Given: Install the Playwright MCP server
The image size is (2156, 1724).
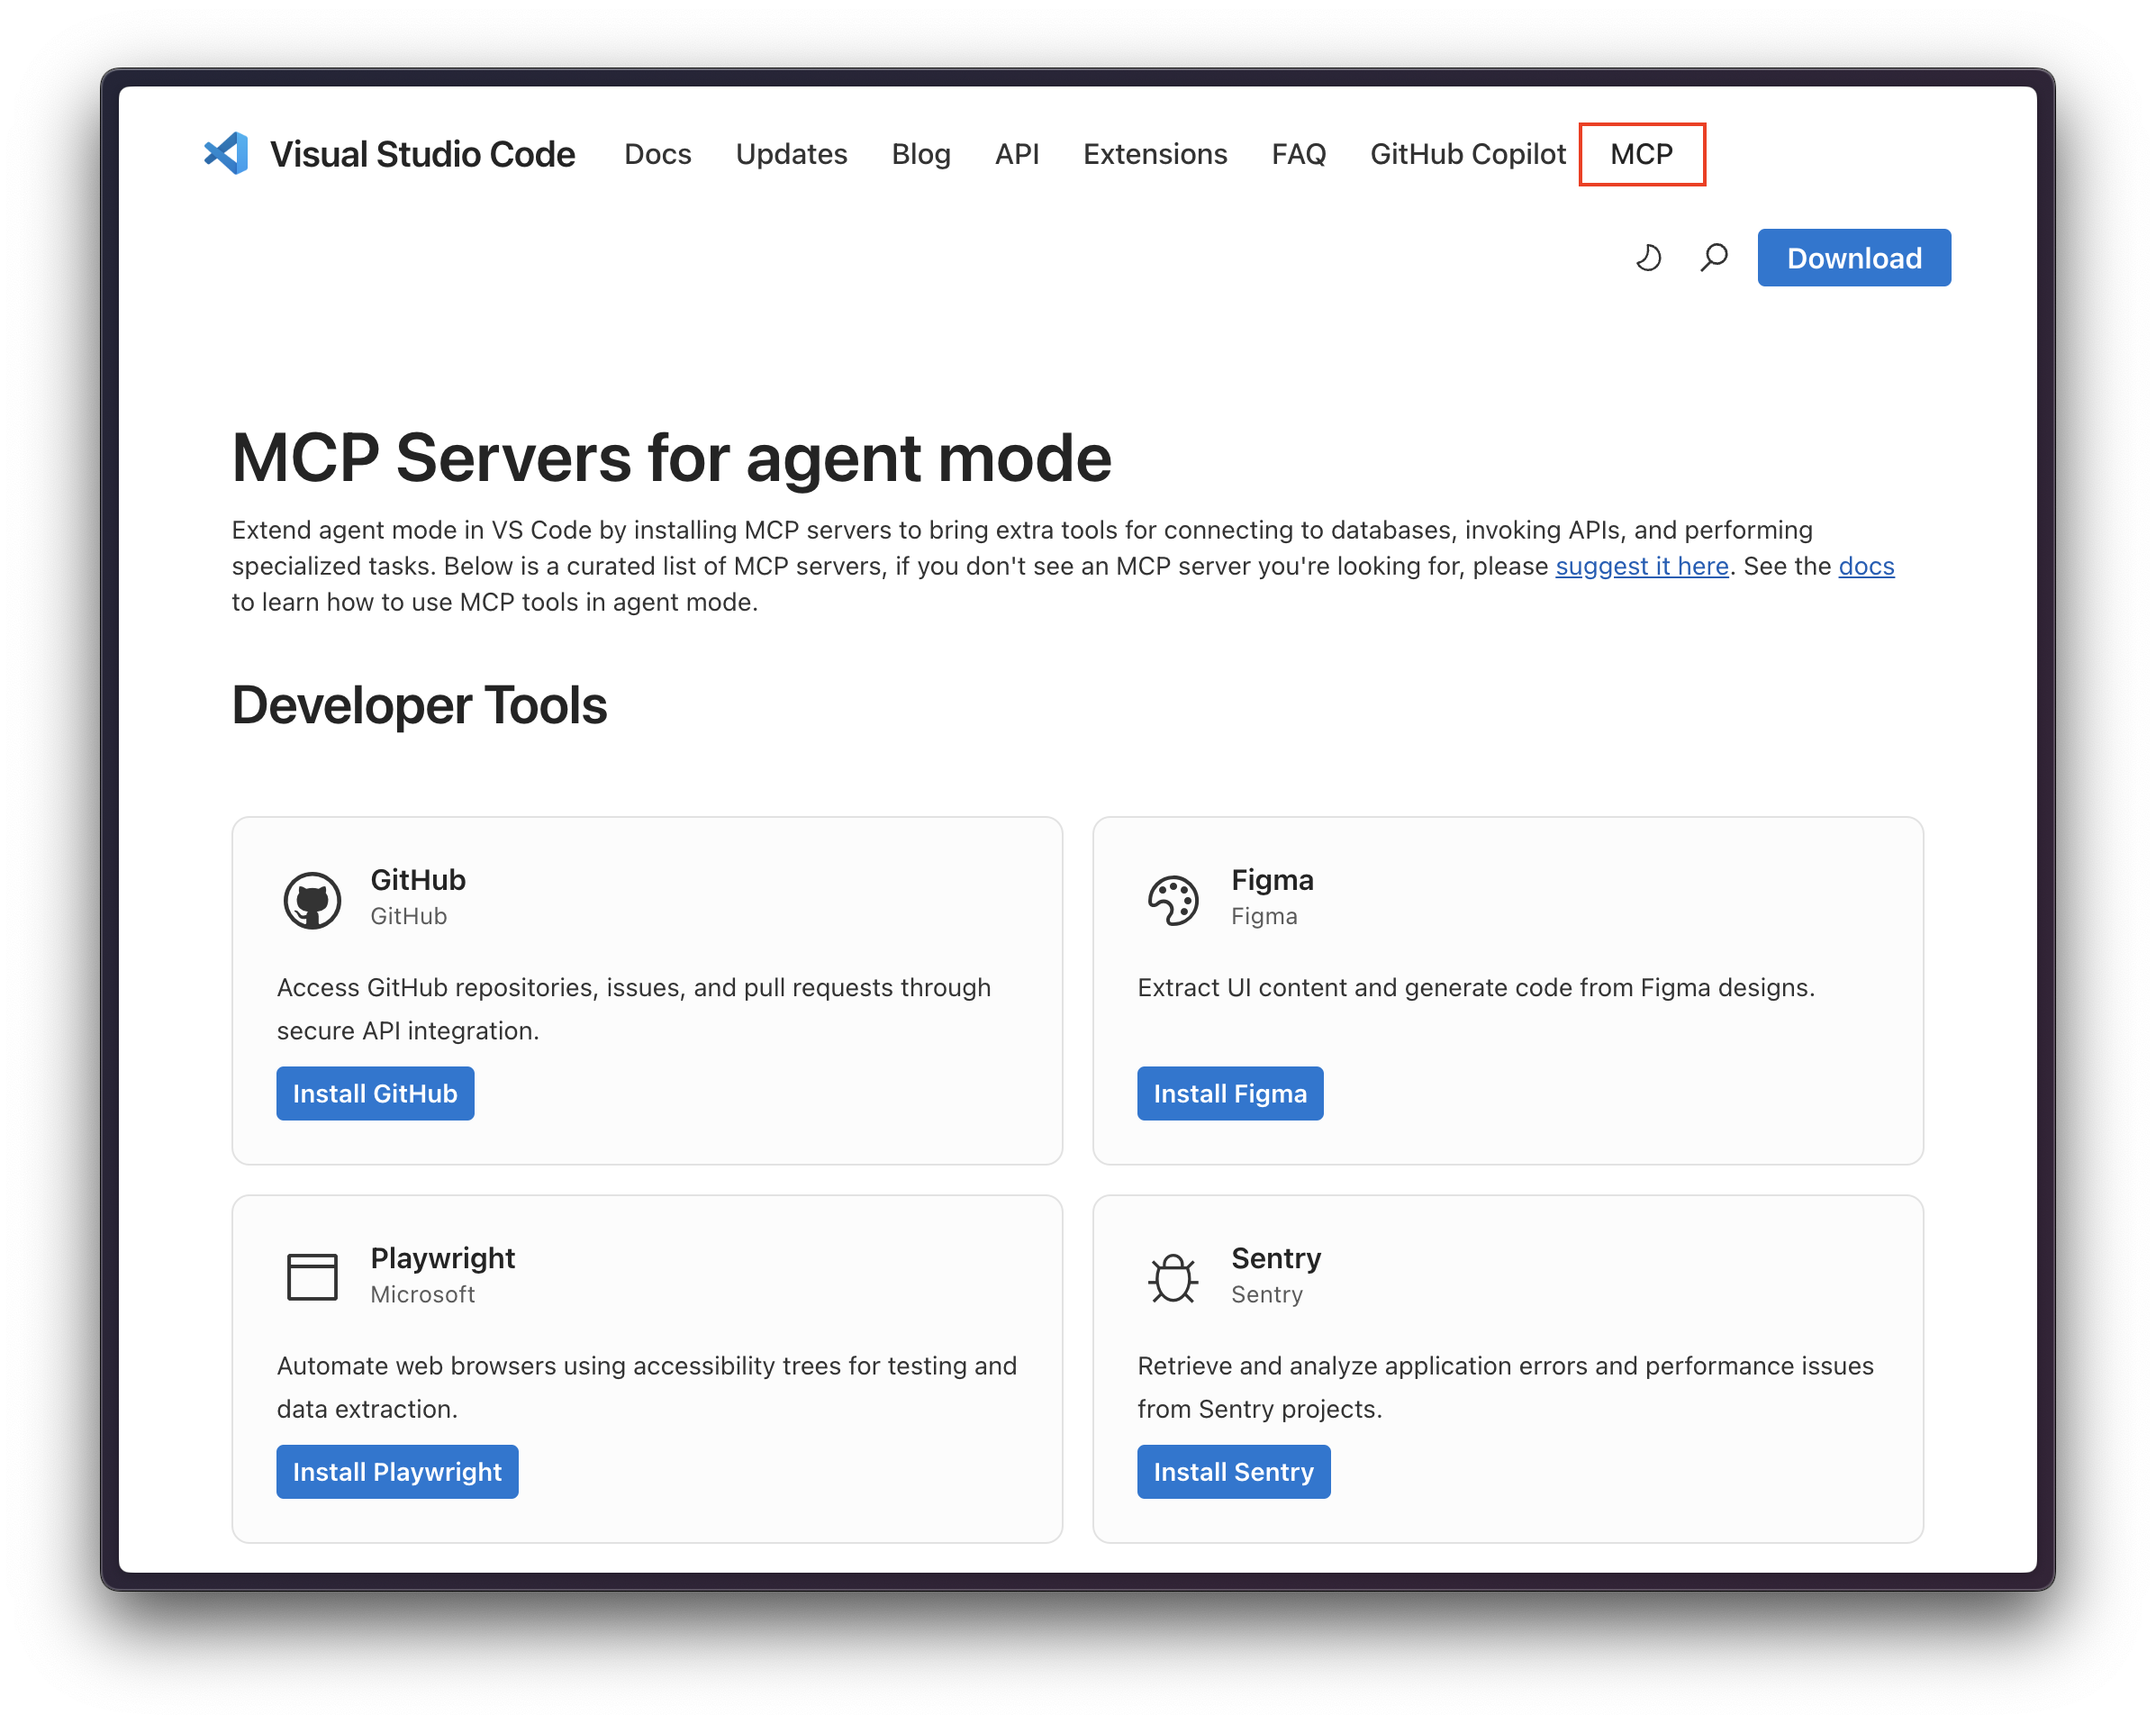Looking at the screenshot, I should 397,1471.
